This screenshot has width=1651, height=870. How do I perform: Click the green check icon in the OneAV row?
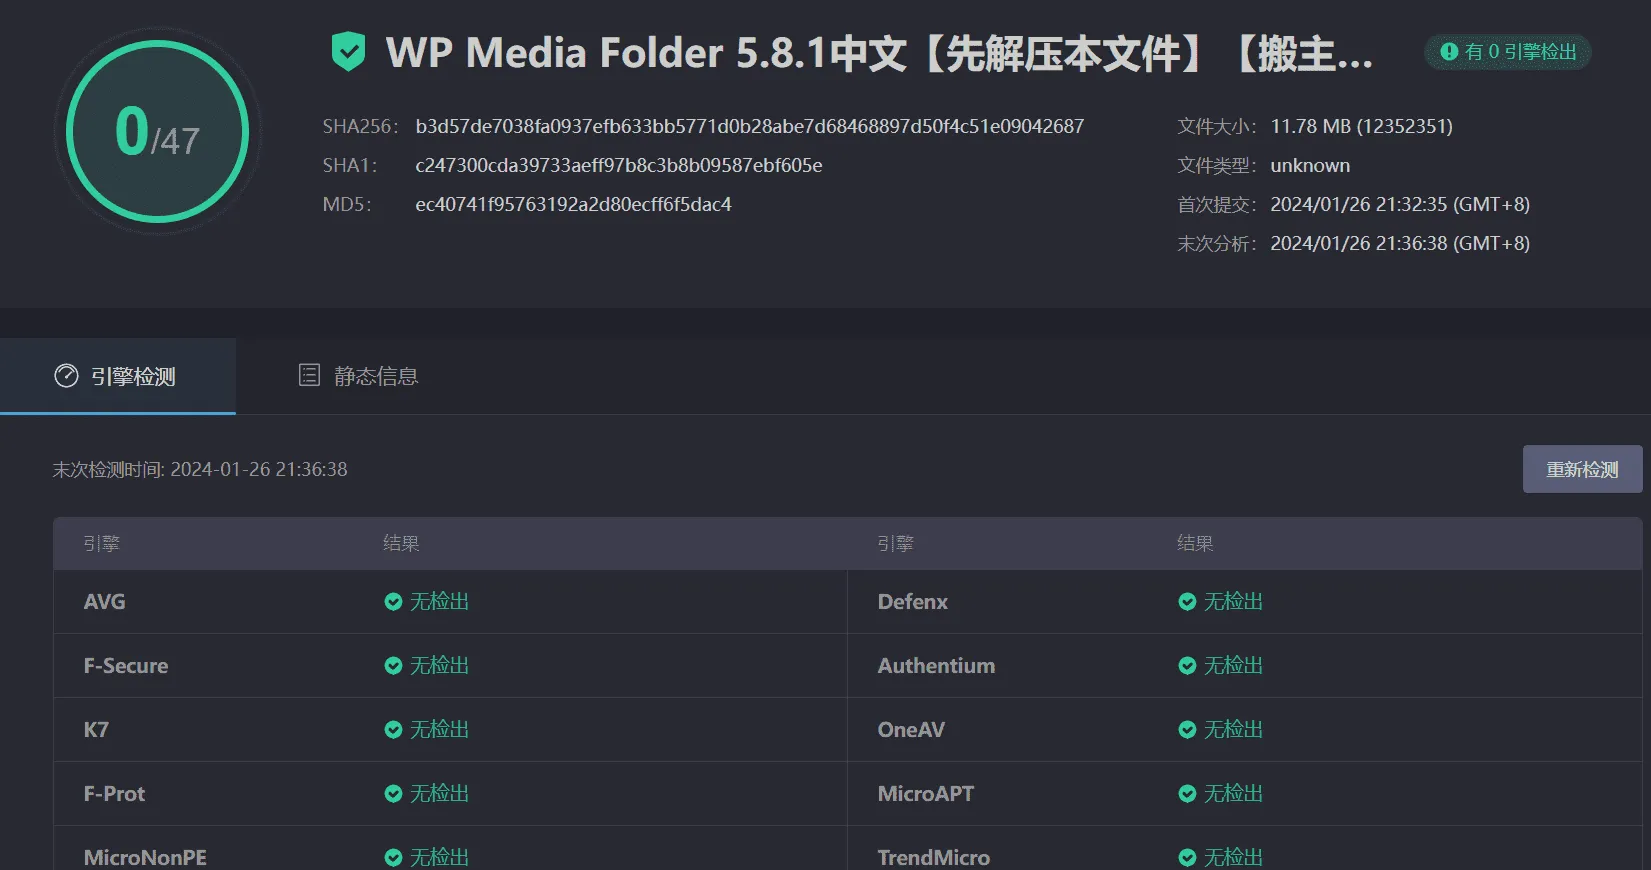[x=1187, y=730]
